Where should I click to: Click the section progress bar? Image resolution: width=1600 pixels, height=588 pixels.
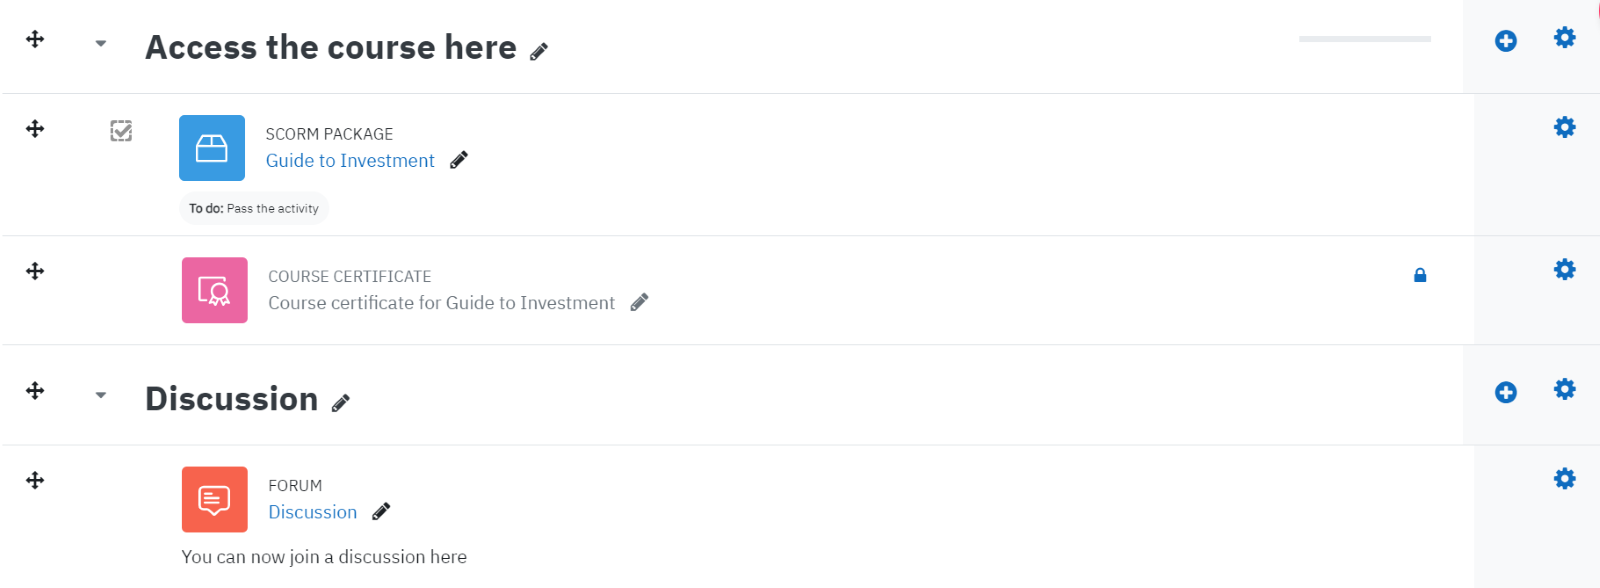pyautogui.click(x=1365, y=39)
